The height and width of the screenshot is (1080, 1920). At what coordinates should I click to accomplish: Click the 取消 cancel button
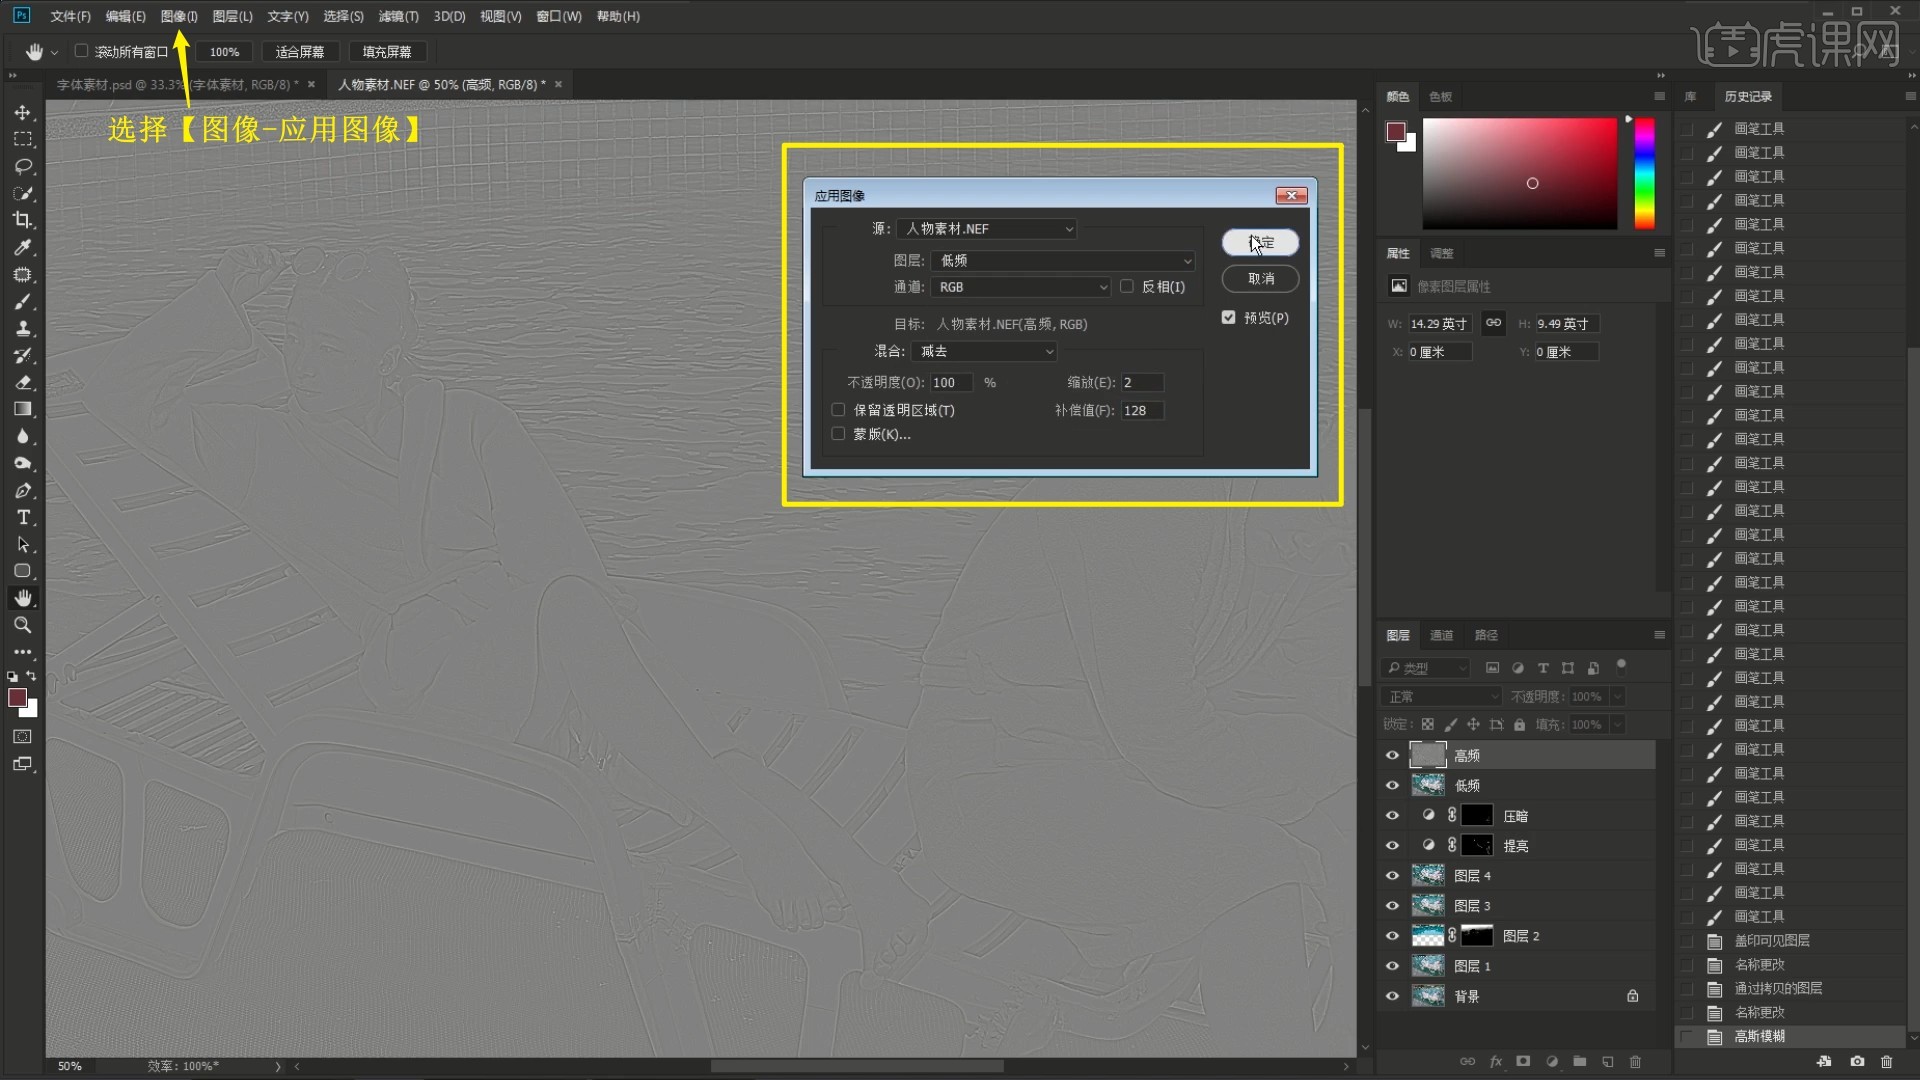coord(1260,279)
